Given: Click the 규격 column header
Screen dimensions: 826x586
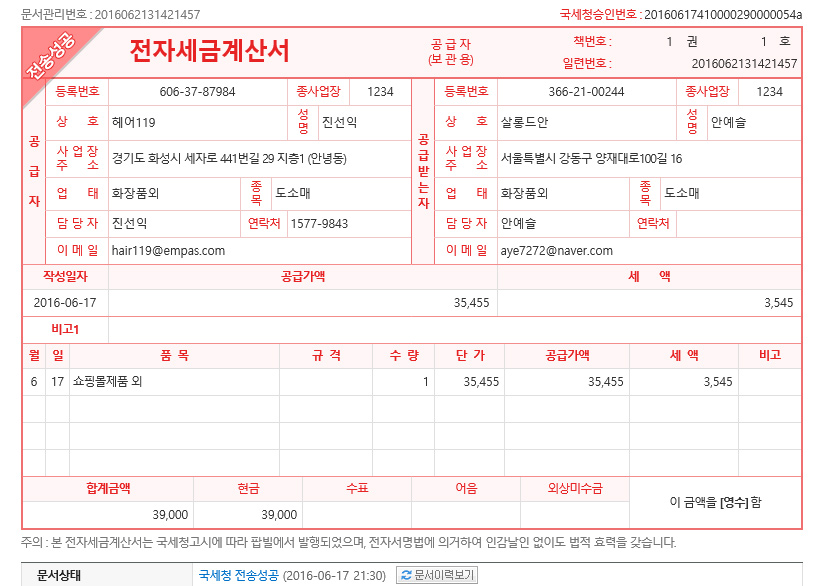Looking at the screenshot, I should click(x=326, y=356).
